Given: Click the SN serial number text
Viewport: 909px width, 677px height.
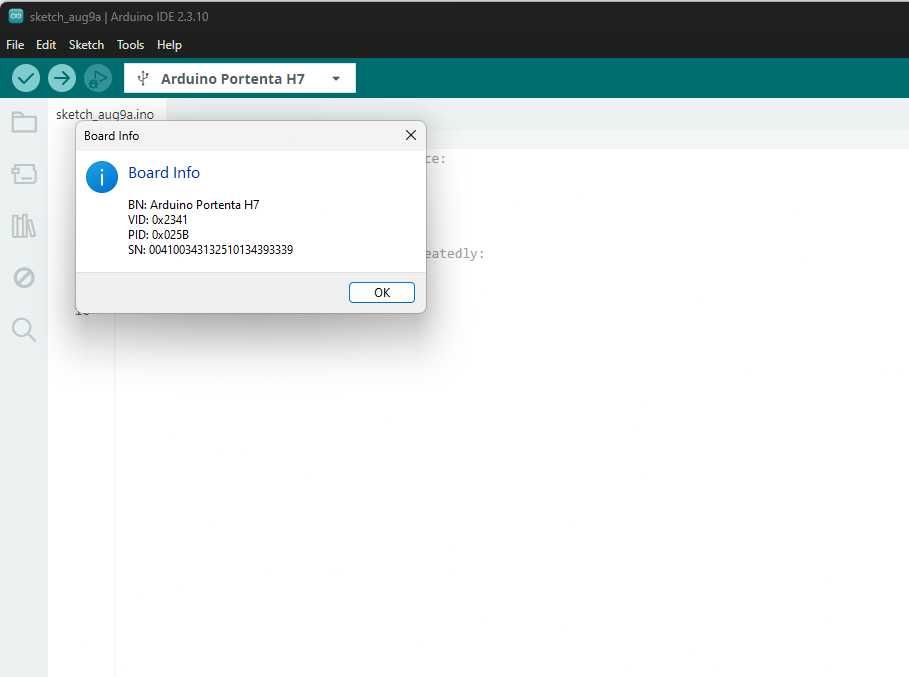Looking at the screenshot, I should point(210,250).
